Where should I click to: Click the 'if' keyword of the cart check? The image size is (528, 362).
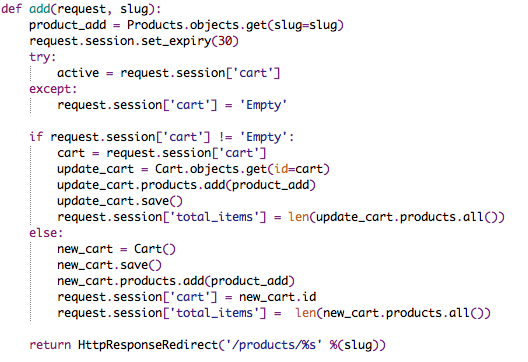(x=36, y=137)
